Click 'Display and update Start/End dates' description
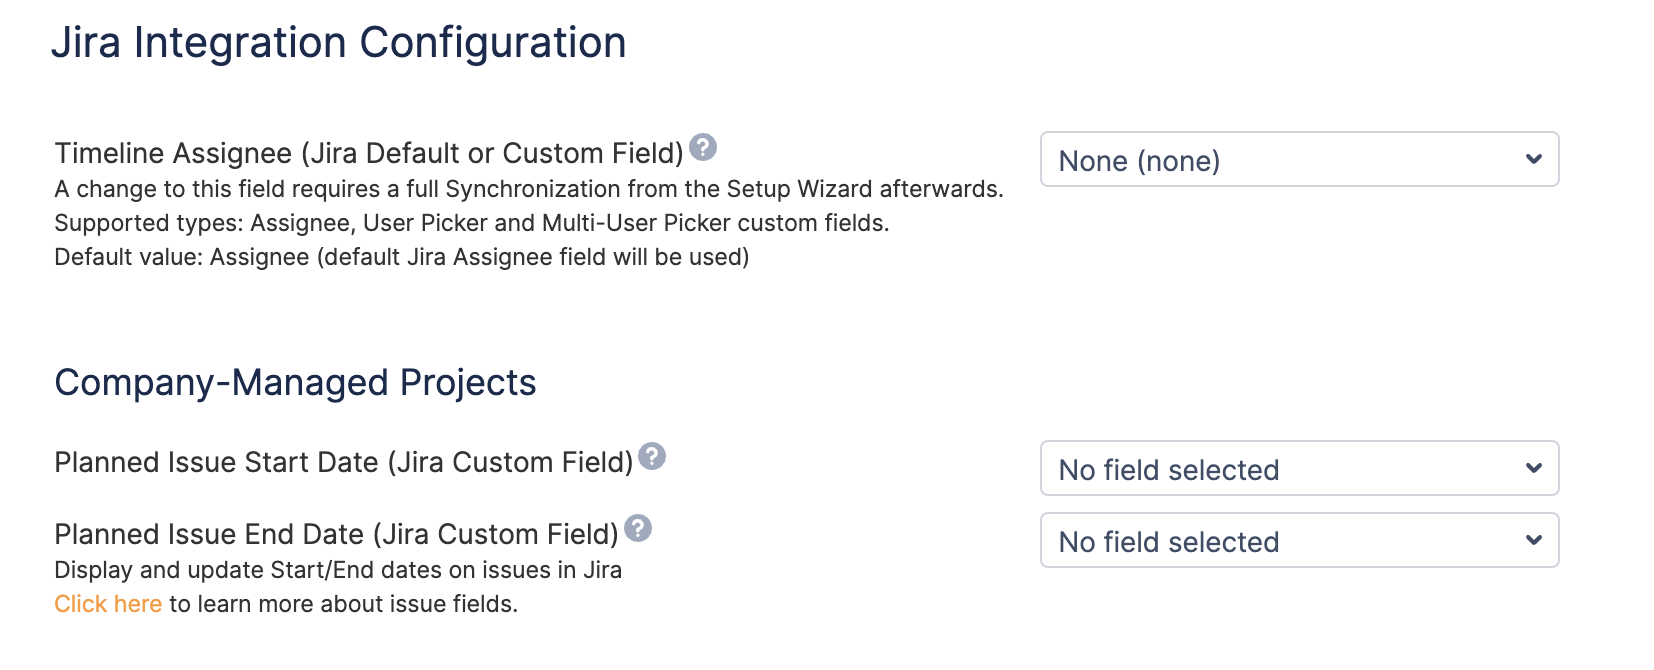 [337, 570]
